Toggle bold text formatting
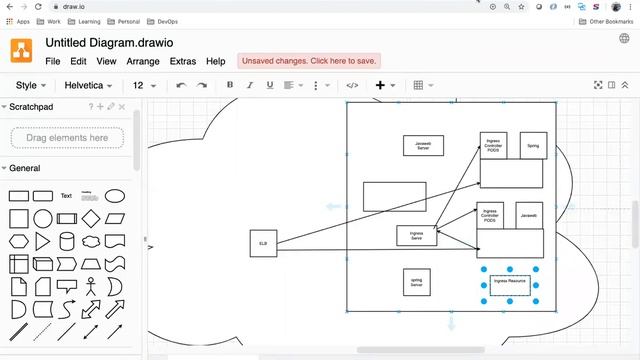The image size is (640, 360). point(230,85)
